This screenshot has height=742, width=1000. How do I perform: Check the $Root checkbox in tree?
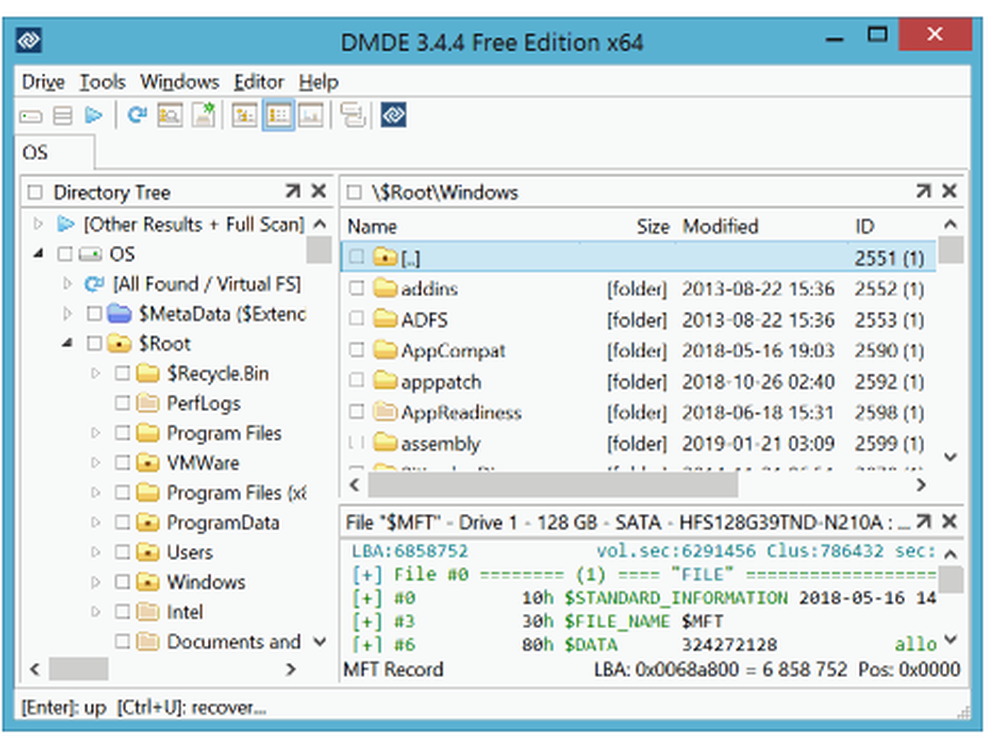(94, 343)
